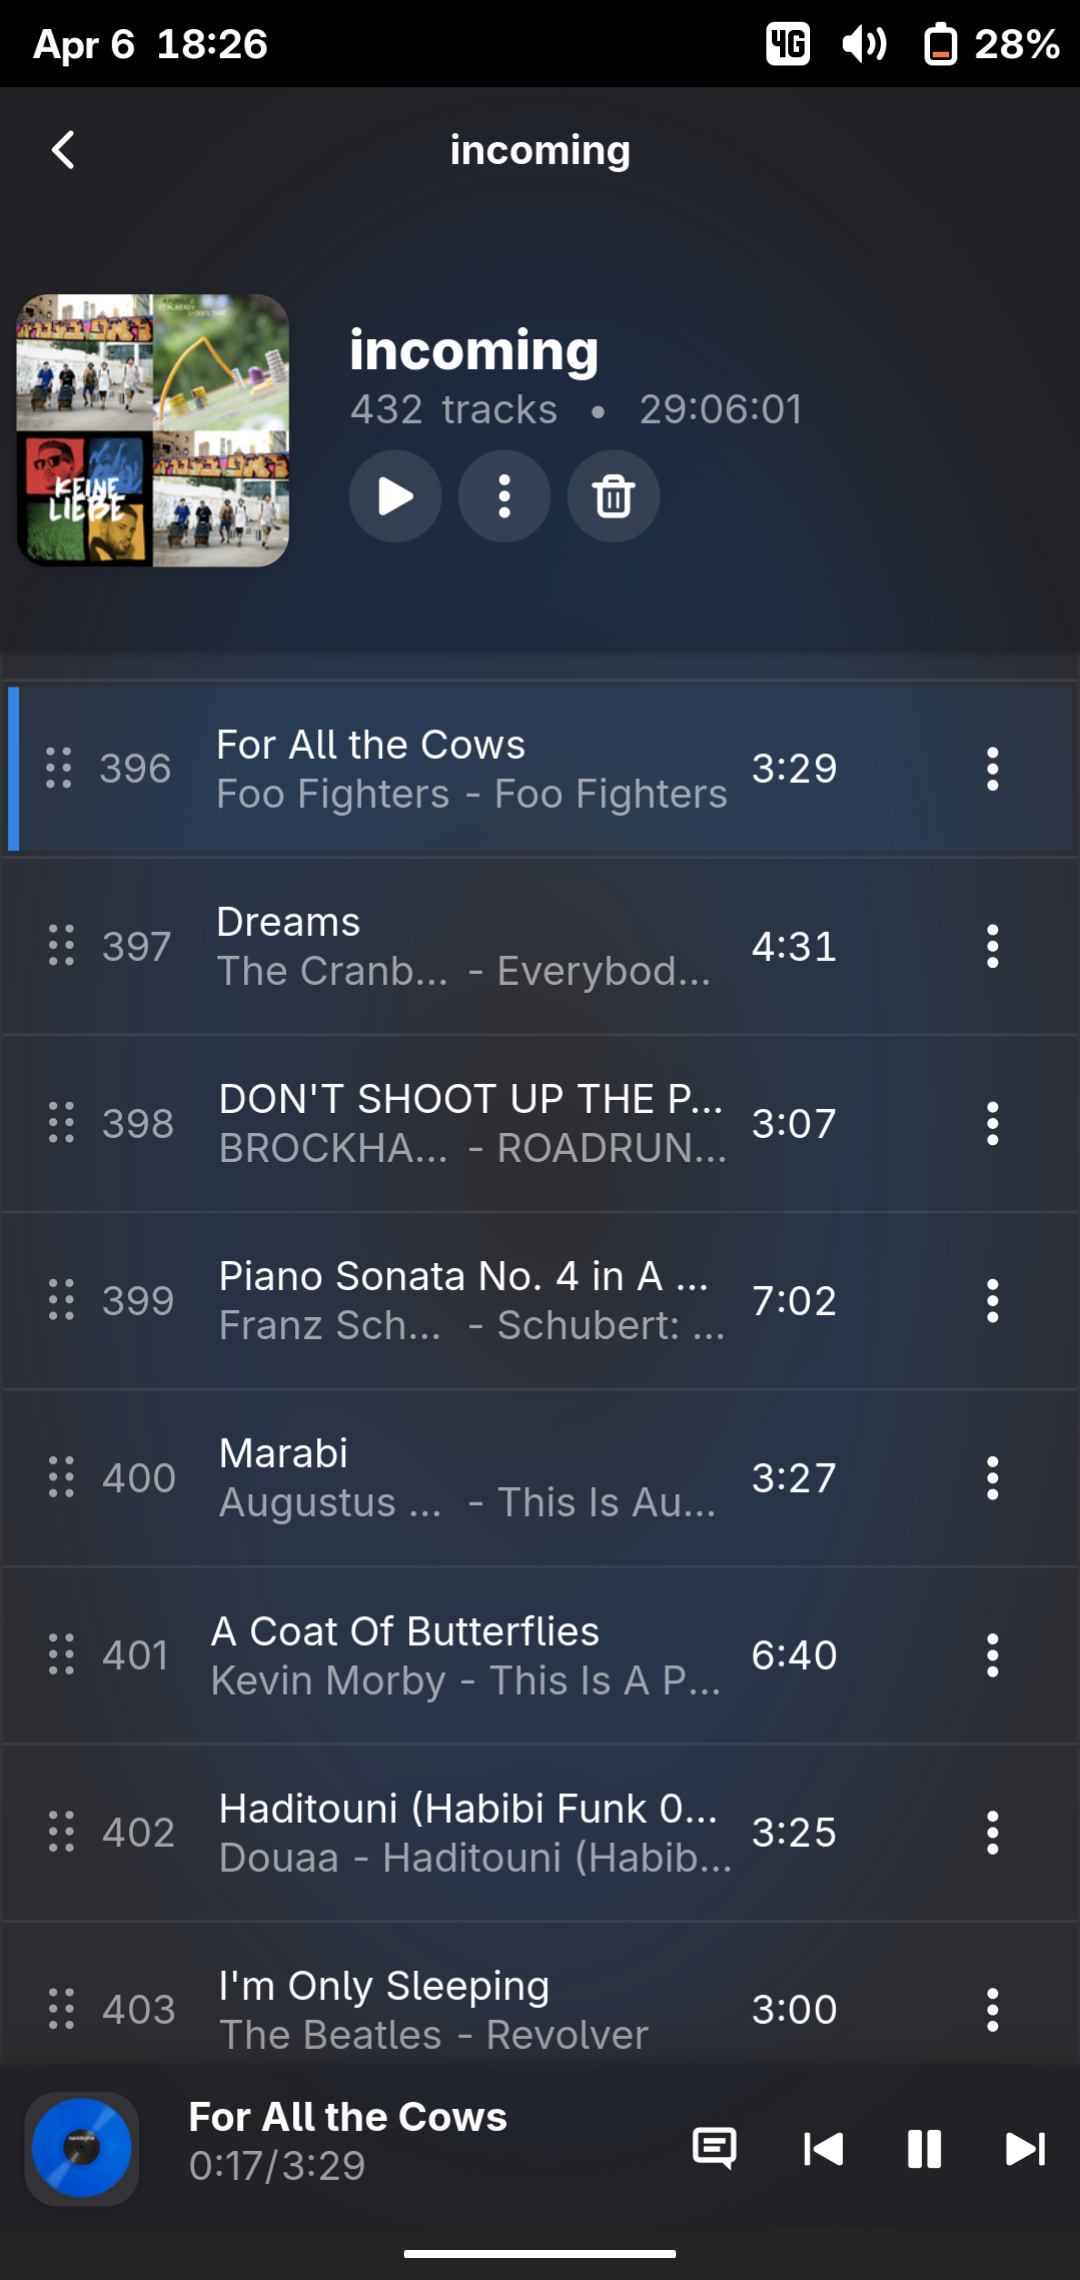Screen dimensions: 1080x2280
Task: Open more options for Dreams
Action: (992, 946)
